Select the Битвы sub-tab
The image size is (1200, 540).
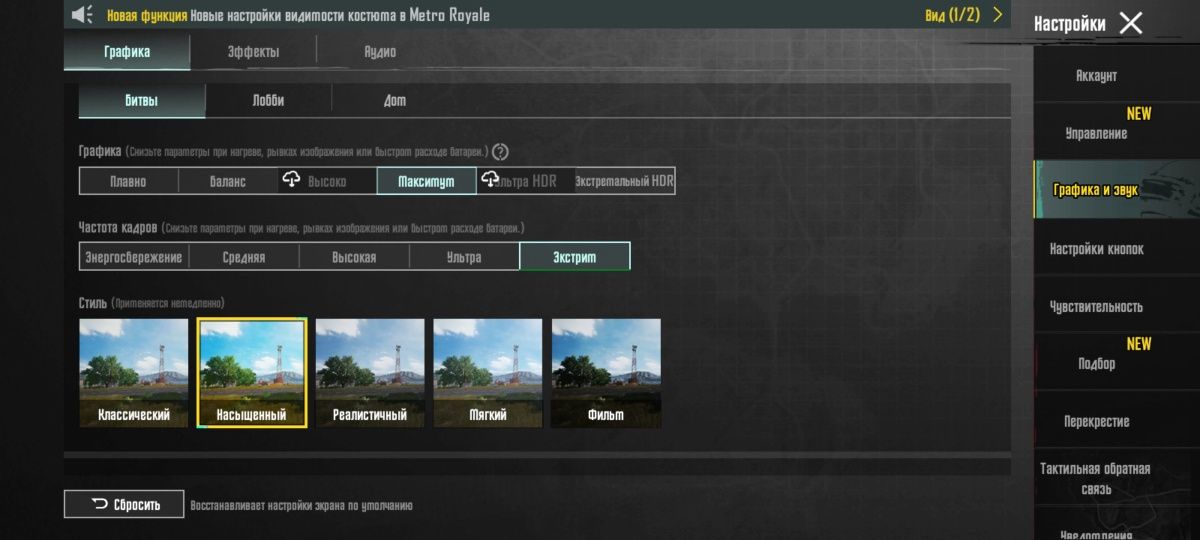[x=142, y=101]
